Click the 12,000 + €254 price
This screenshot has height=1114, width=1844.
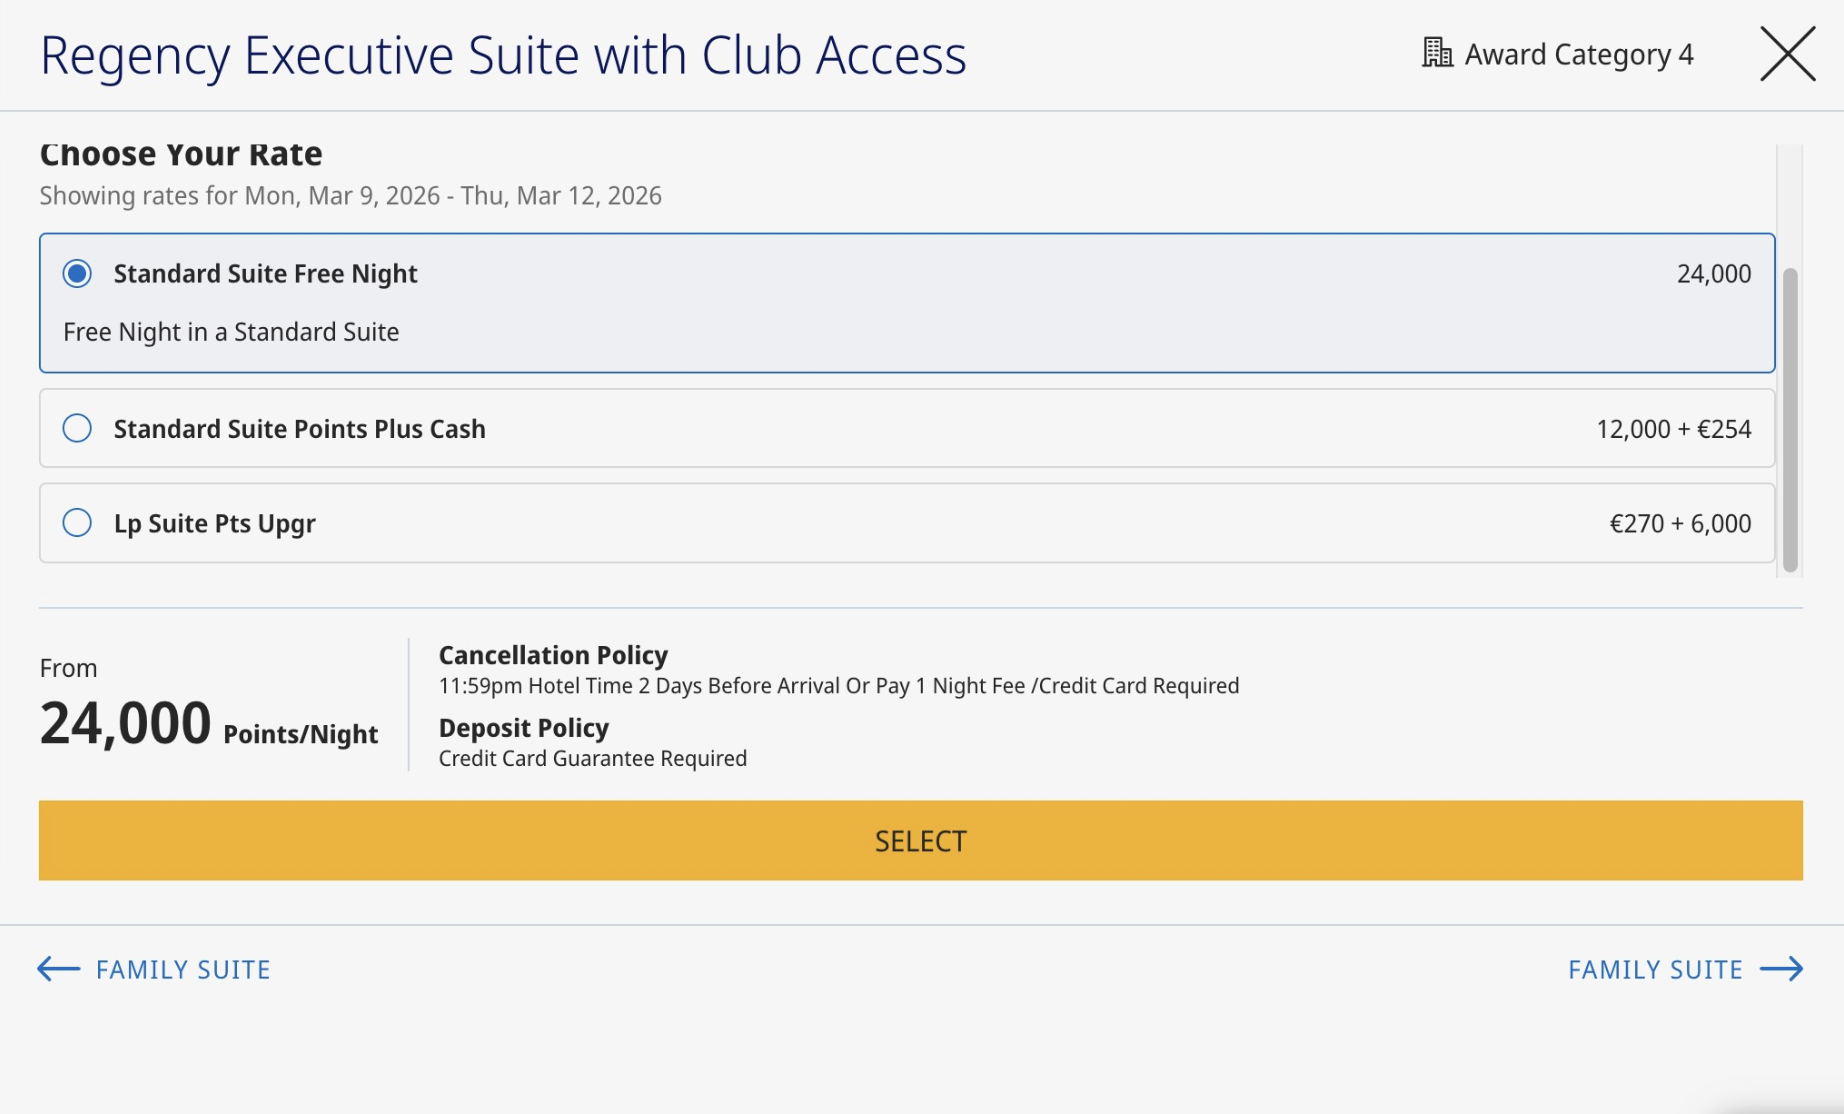(x=1673, y=429)
